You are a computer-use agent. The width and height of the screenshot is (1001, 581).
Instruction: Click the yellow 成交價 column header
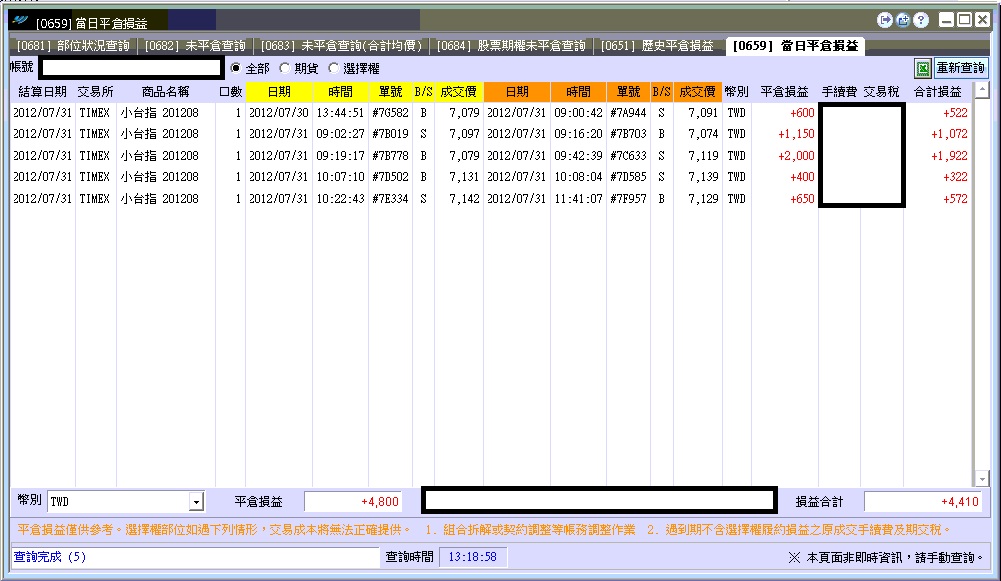point(458,92)
